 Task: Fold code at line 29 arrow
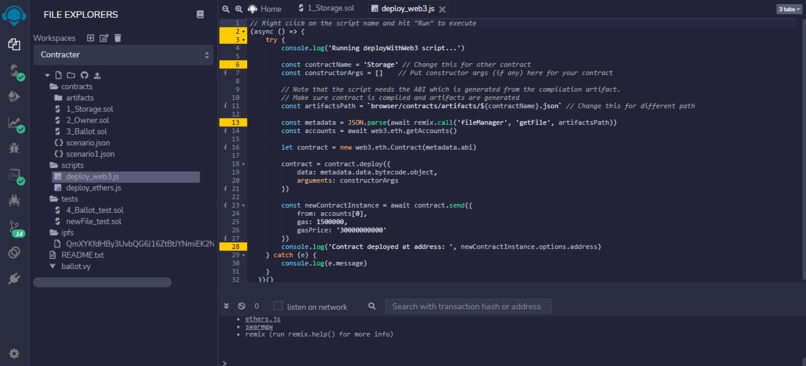243,255
